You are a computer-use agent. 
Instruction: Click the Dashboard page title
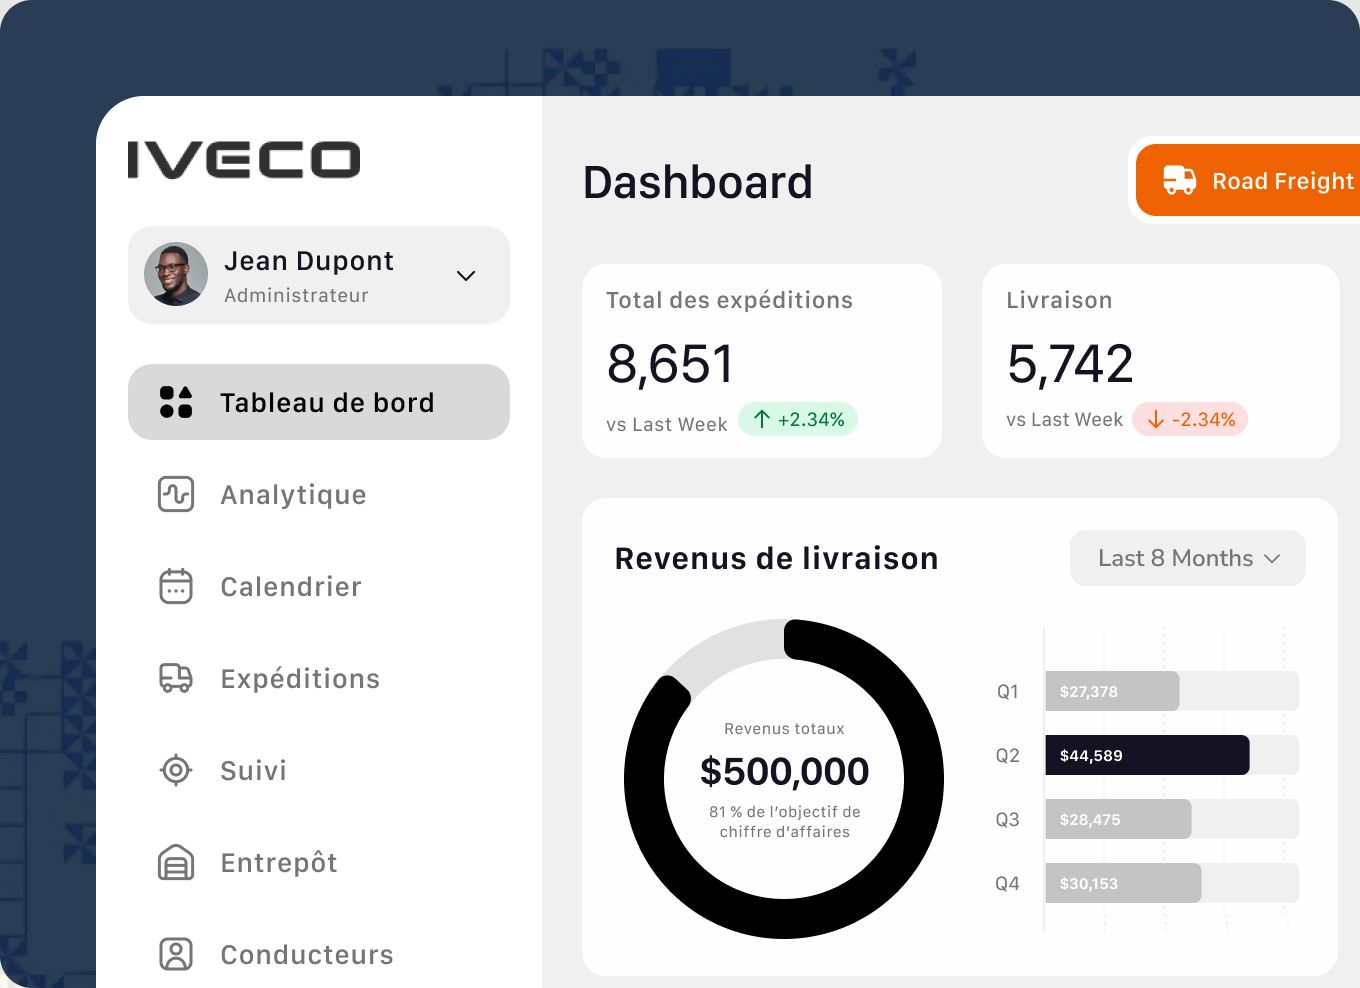697,182
